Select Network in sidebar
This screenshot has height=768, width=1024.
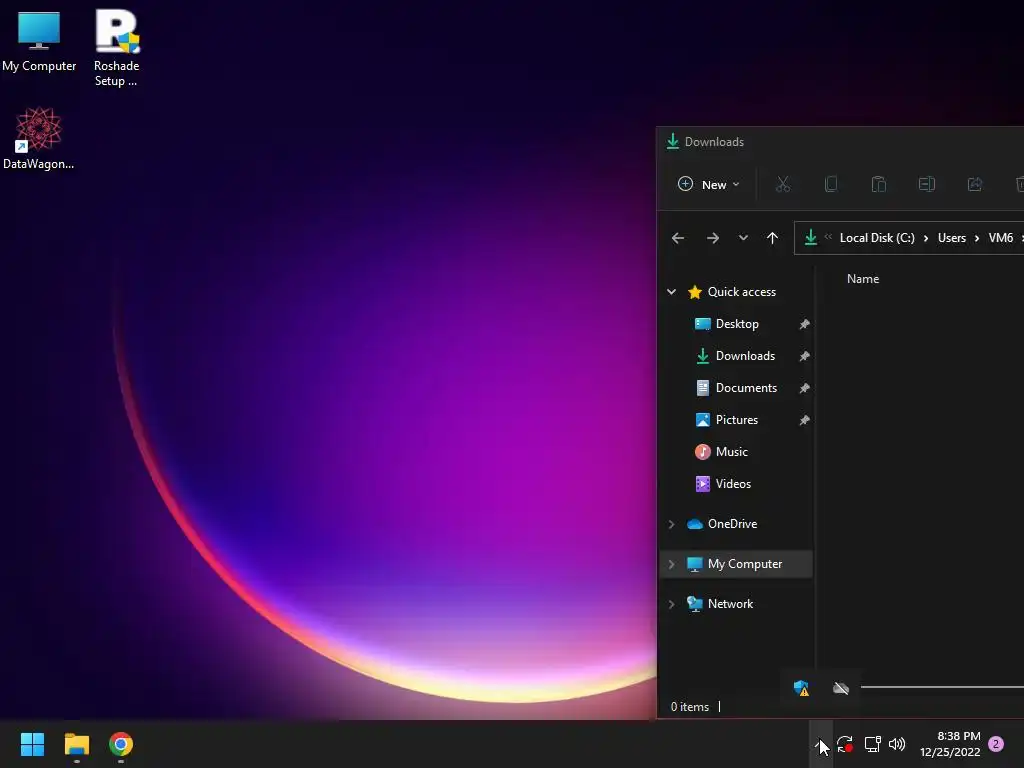[x=730, y=604]
